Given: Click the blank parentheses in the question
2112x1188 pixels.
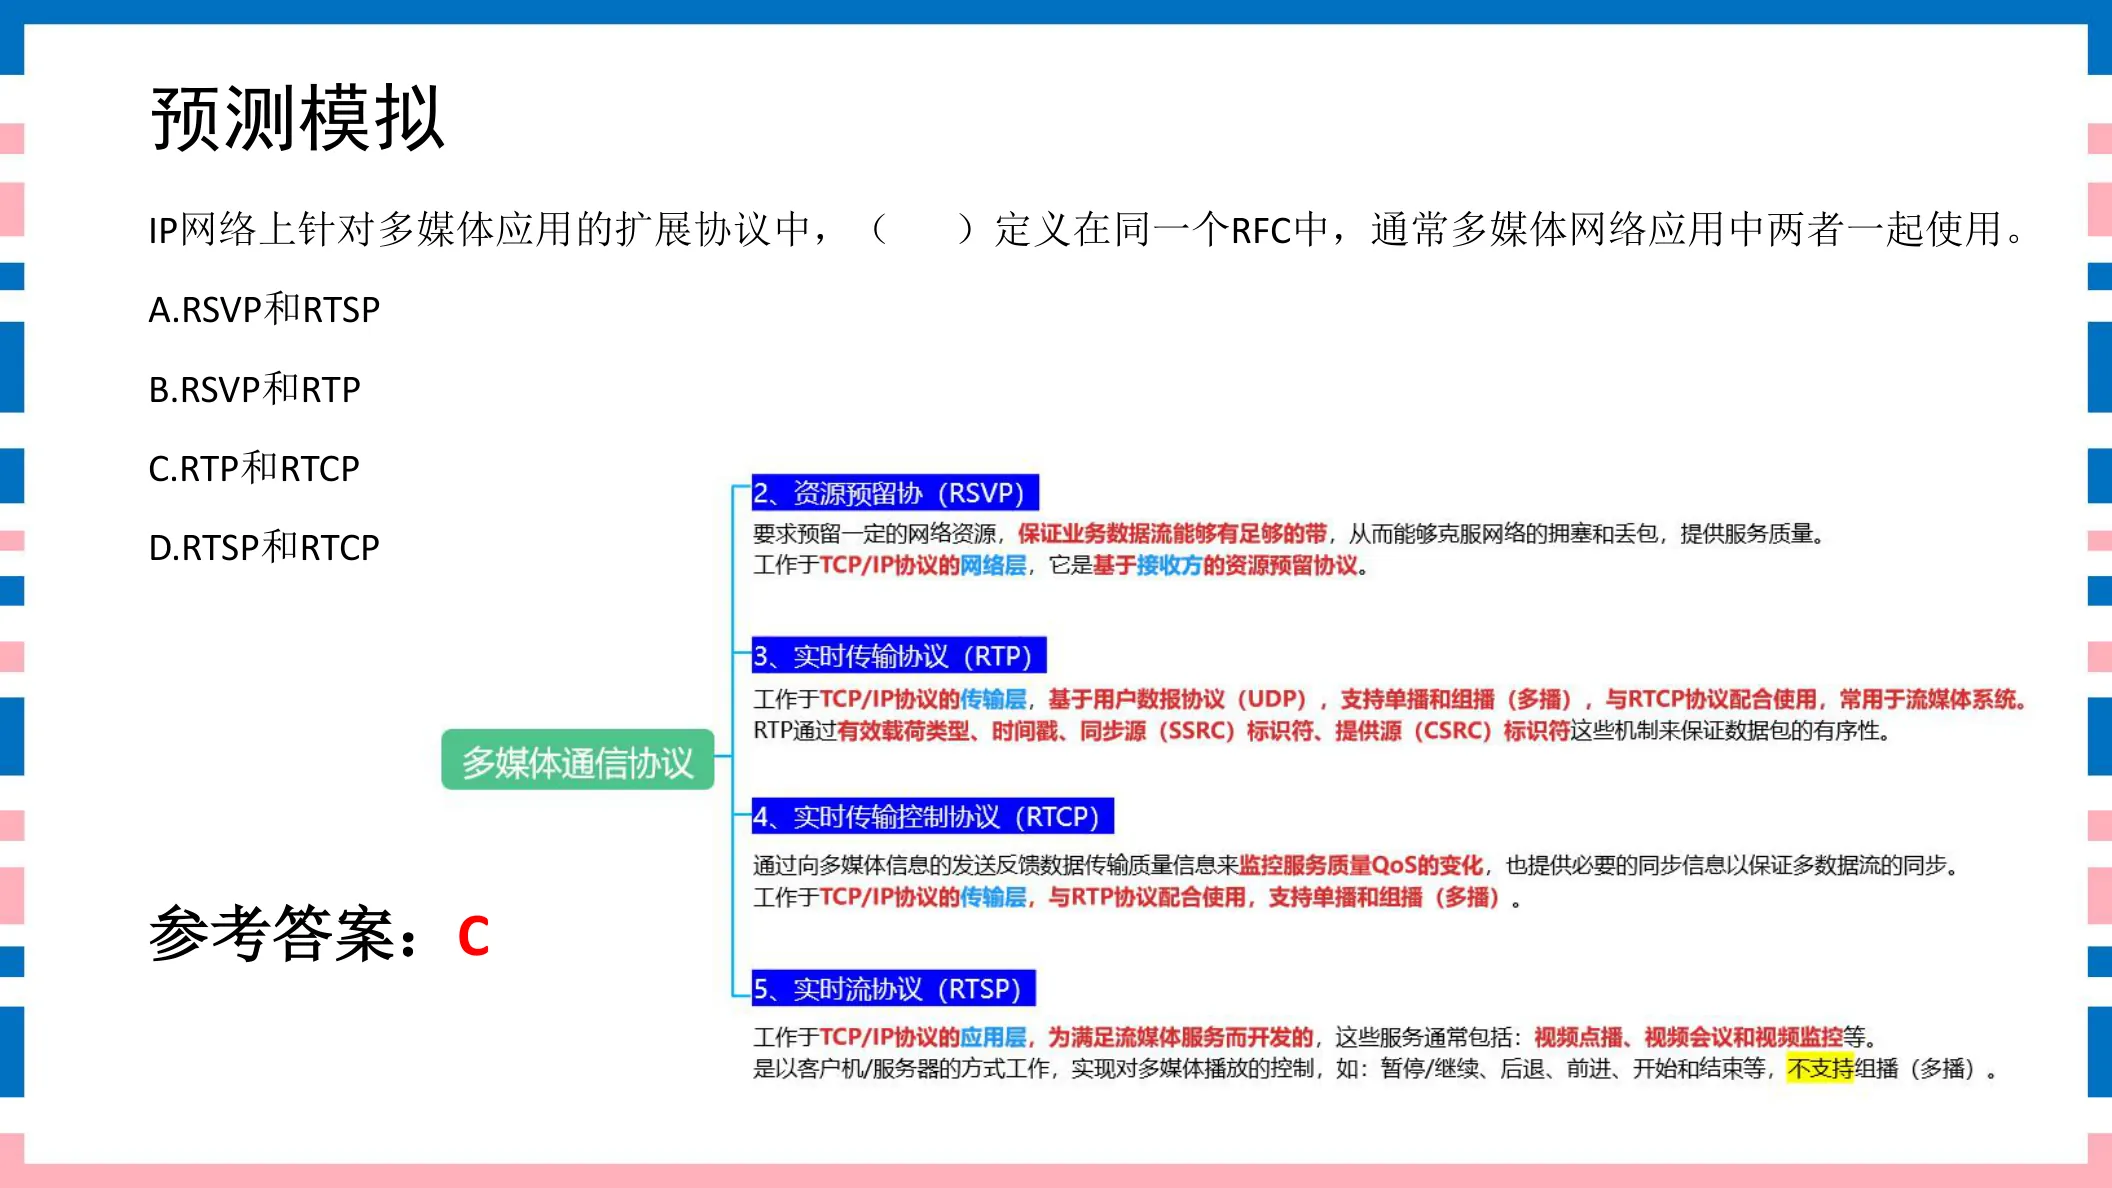Looking at the screenshot, I should pos(922,229).
